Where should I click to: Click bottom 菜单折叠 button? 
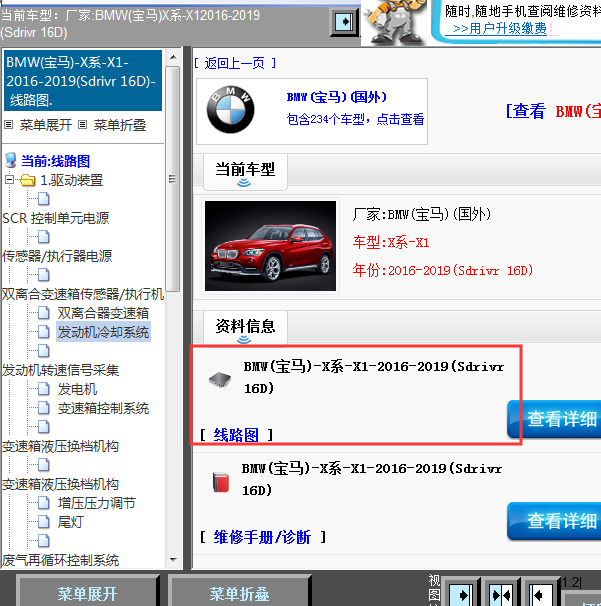[239, 593]
